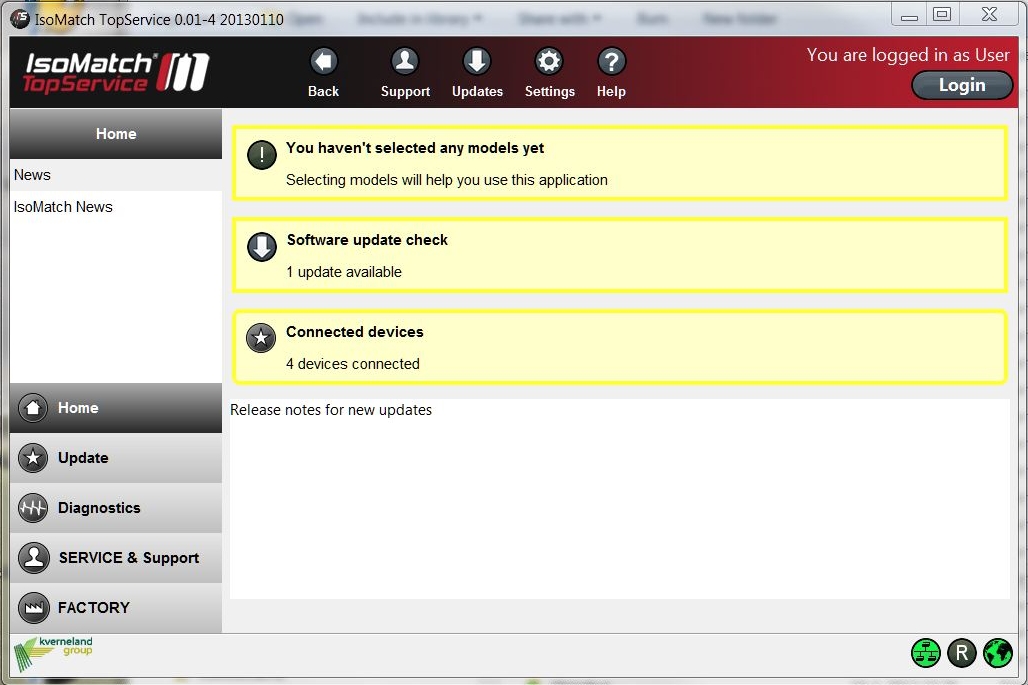The height and width of the screenshot is (685, 1028).
Task: Click the Help question mark icon
Action: click(x=611, y=63)
